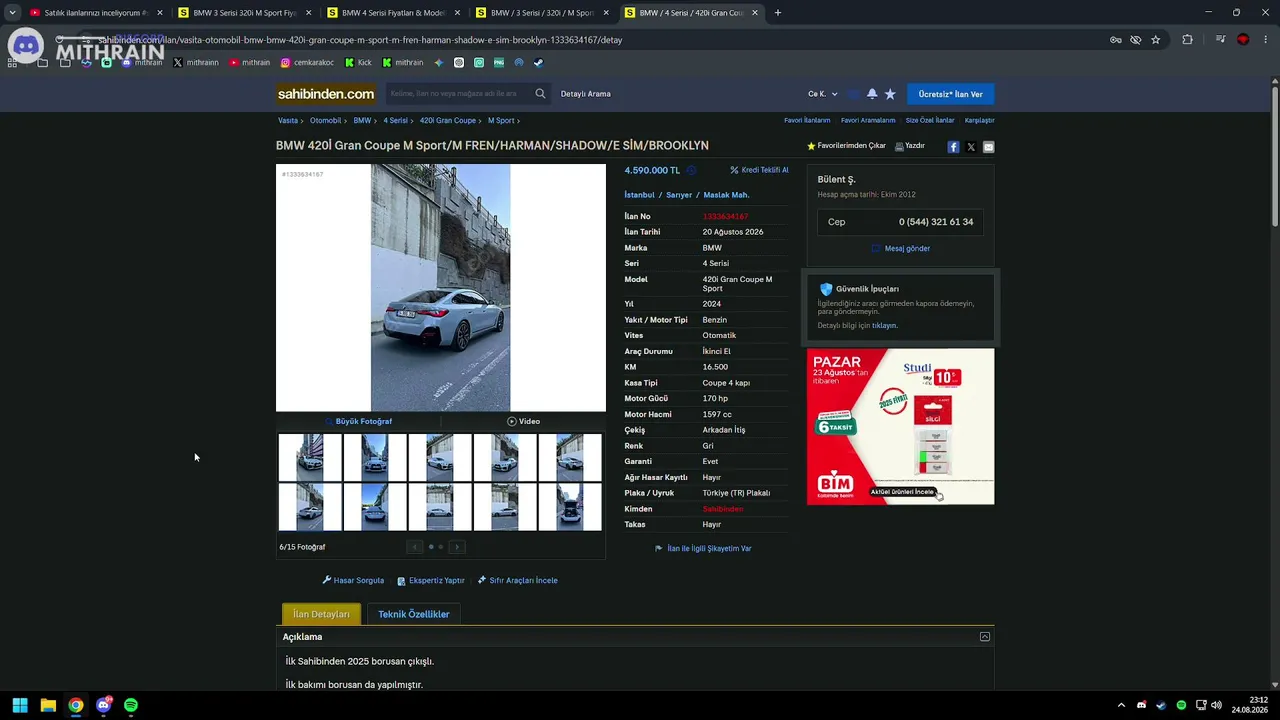Open Chrome tab search dropdown arrow
The image size is (1280, 720).
tap(12, 13)
